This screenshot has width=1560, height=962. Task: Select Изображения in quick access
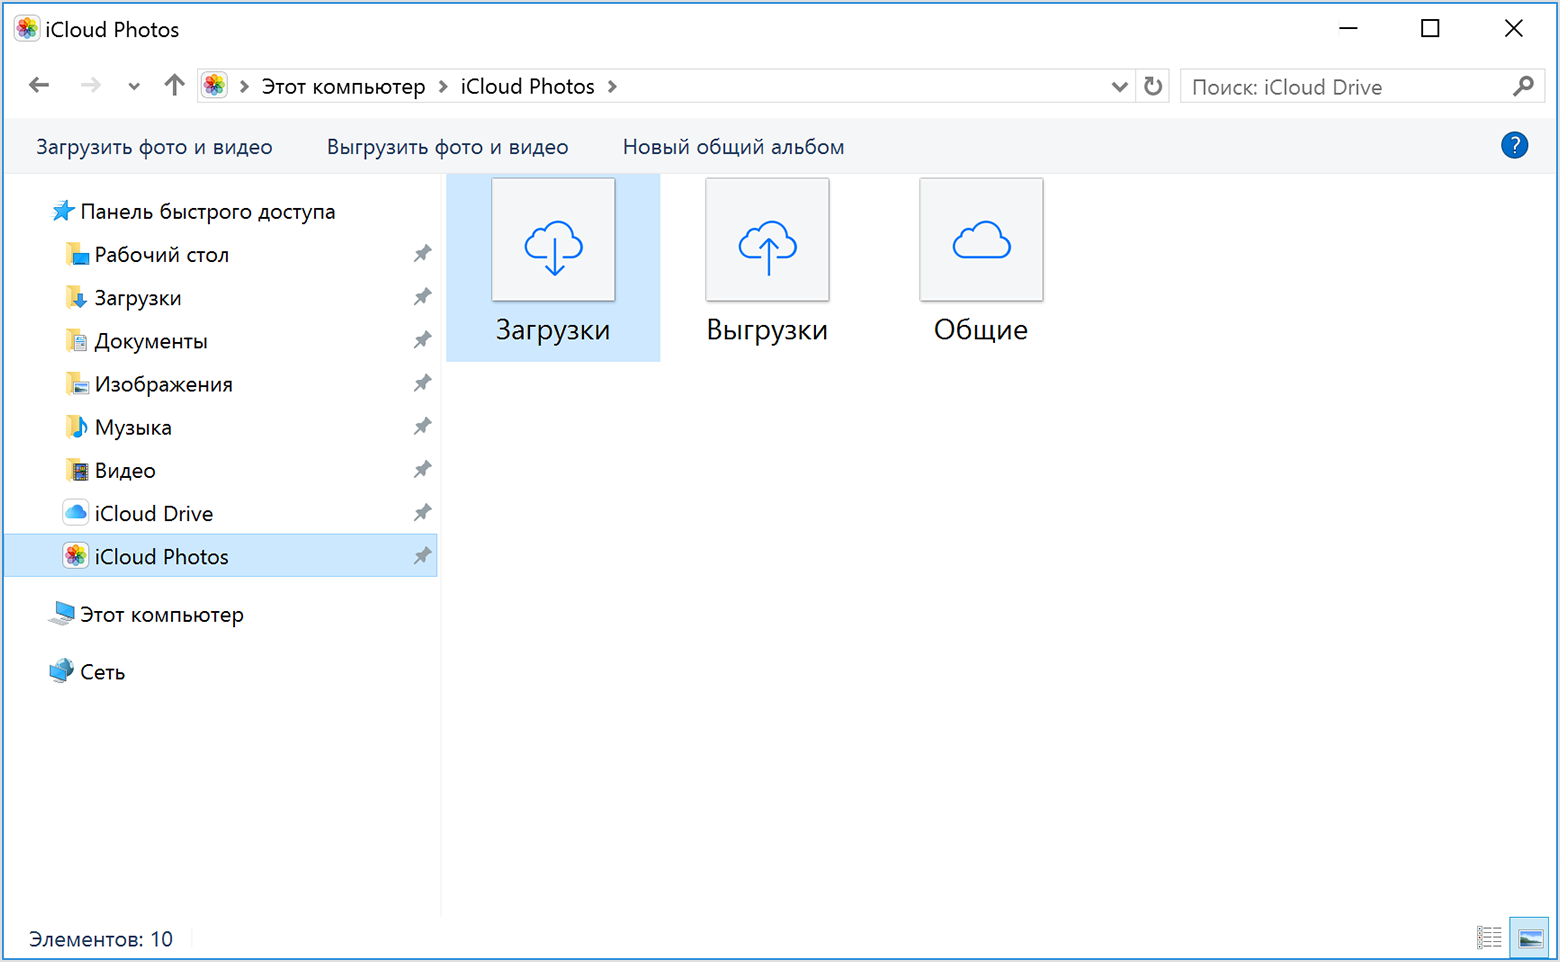tap(163, 385)
